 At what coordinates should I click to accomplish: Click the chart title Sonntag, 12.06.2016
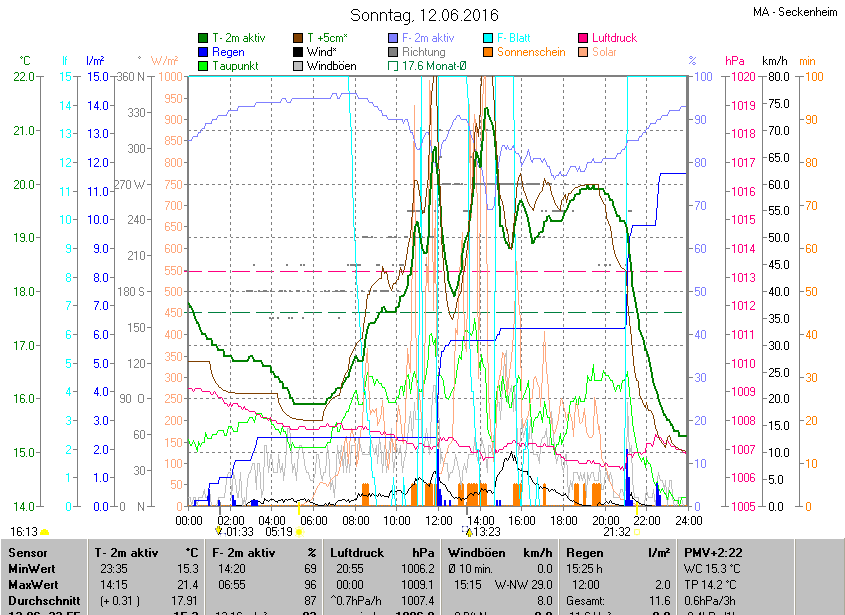[x=424, y=15]
